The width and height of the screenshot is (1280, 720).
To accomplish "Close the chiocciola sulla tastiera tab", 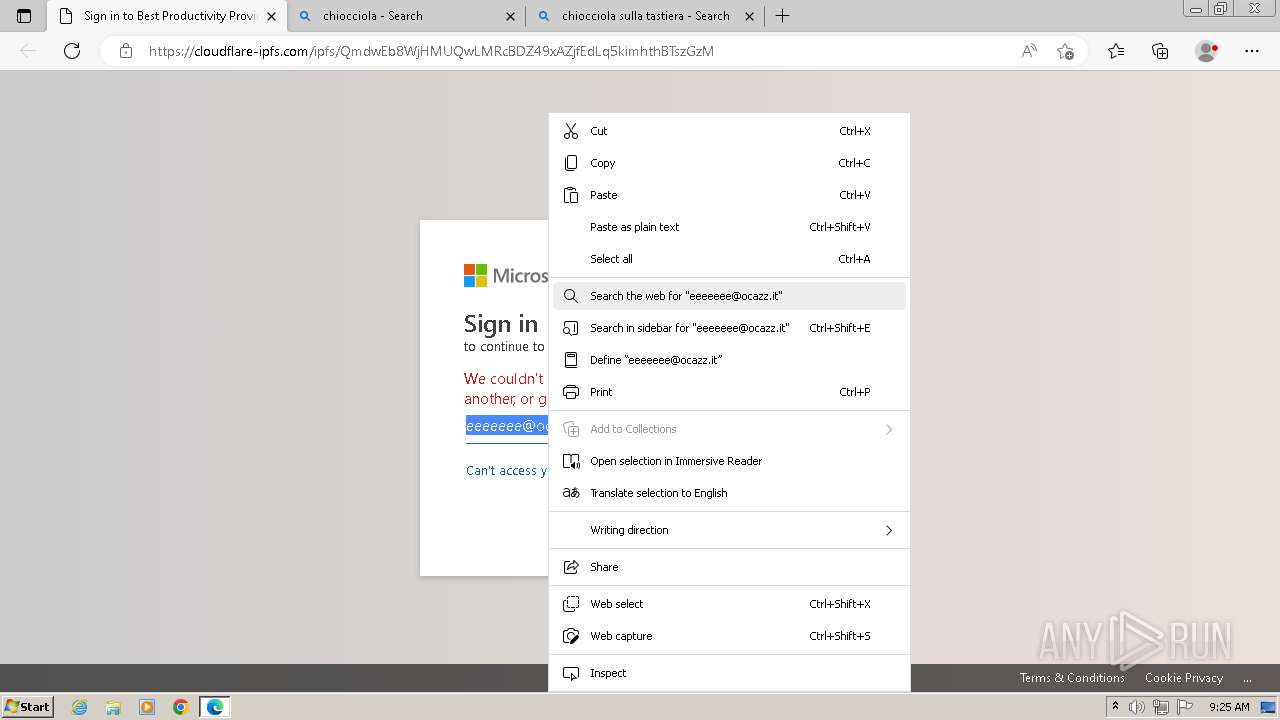I will [x=749, y=16].
